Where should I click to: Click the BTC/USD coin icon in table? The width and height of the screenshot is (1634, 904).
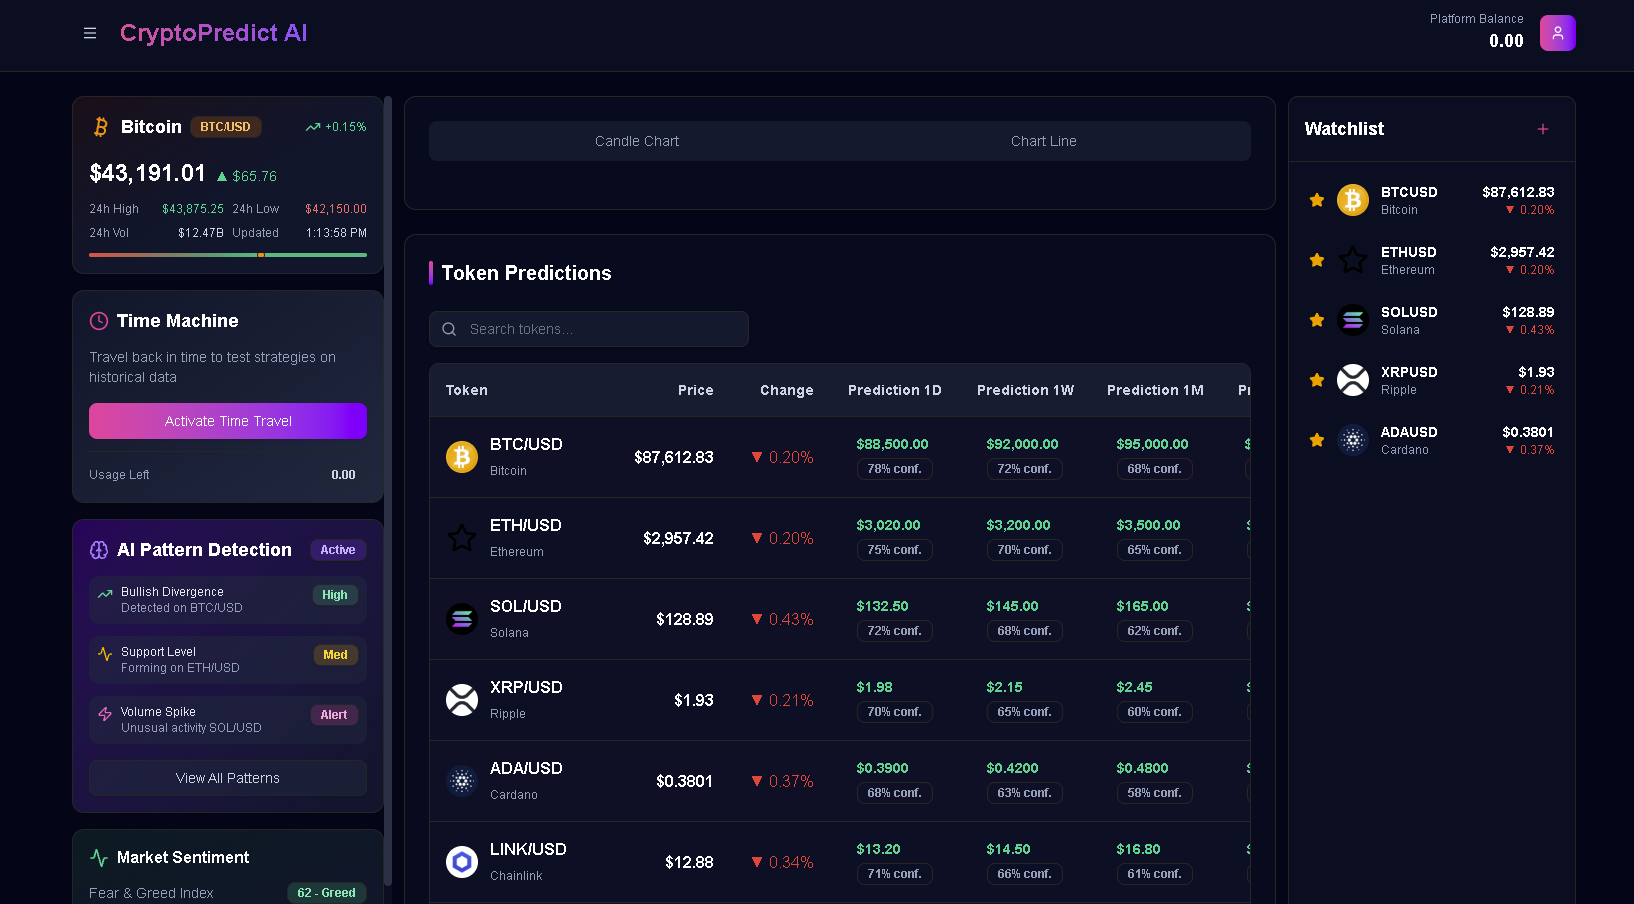[x=462, y=457]
